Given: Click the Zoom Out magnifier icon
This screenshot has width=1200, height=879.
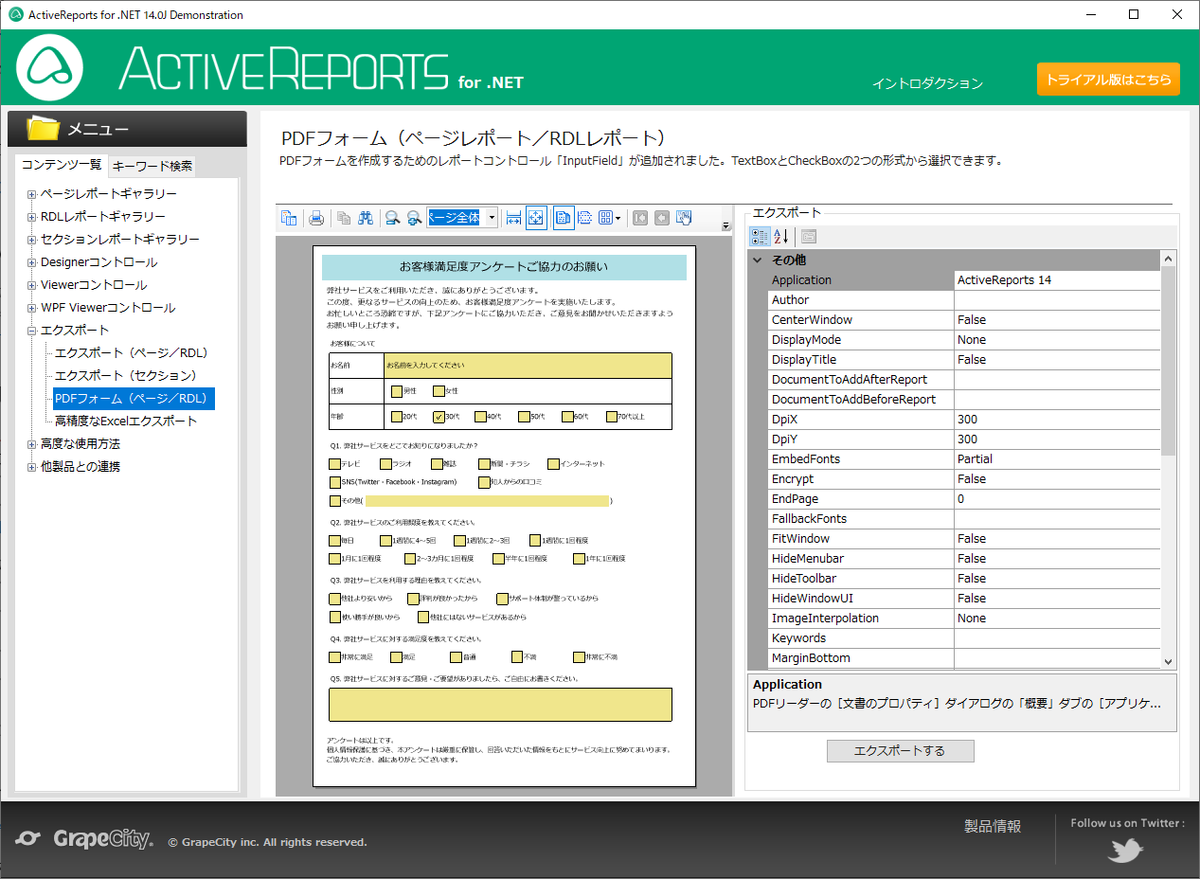Looking at the screenshot, I should (393, 218).
